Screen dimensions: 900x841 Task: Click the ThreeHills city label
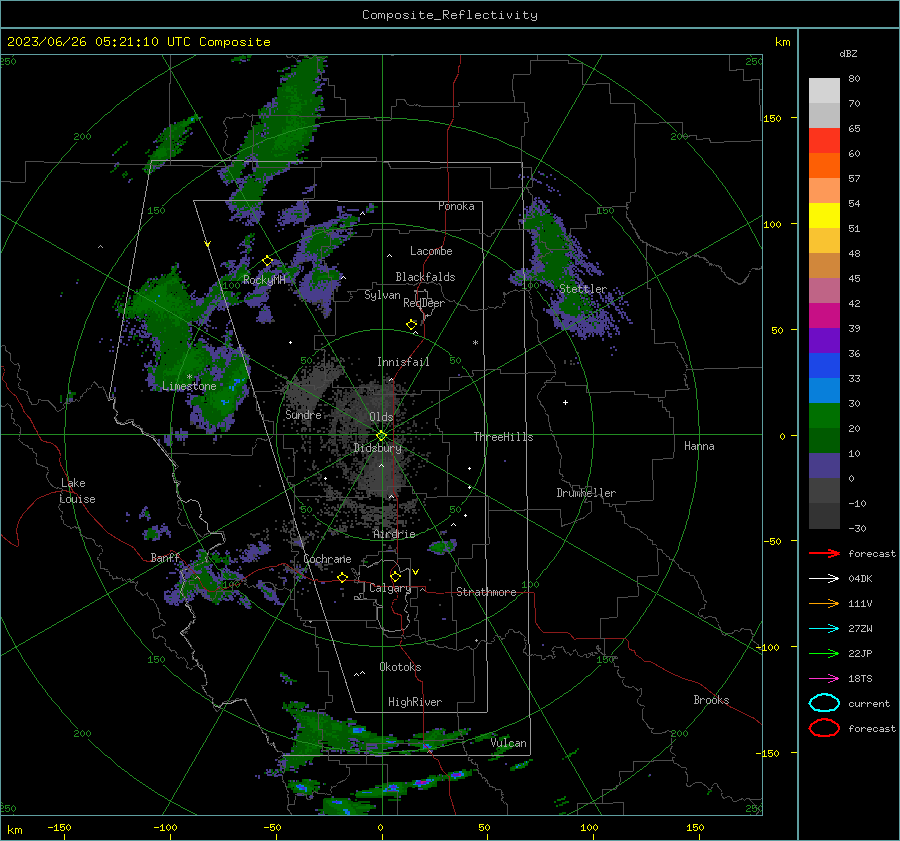(503, 437)
